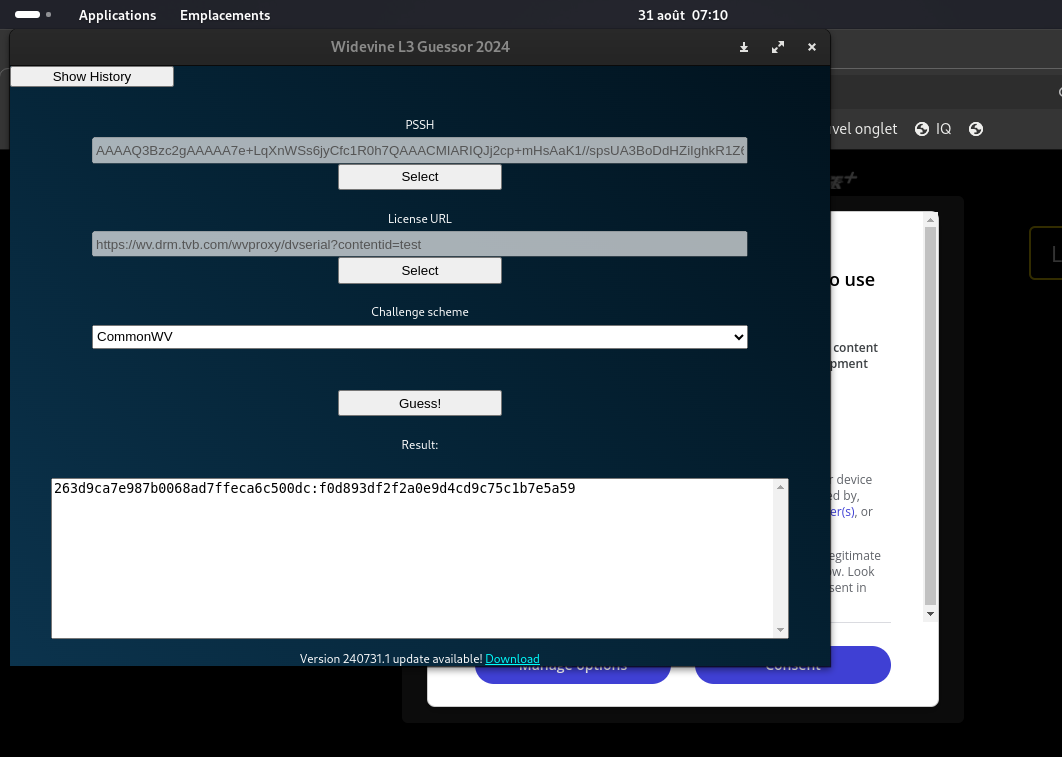The height and width of the screenshot is (757, 1062).
Task: Click the PSSH input field
Action: coord(419,150)
